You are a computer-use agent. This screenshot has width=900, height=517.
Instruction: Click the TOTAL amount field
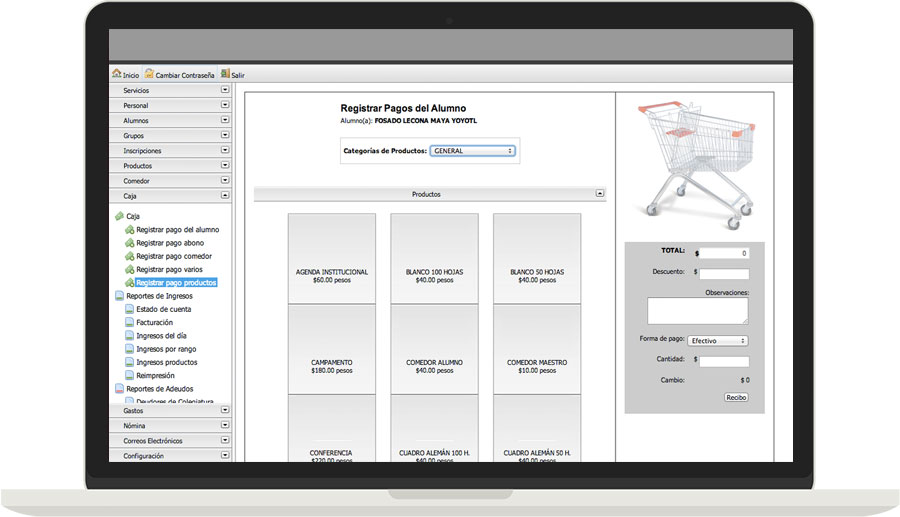pos(724,253)
